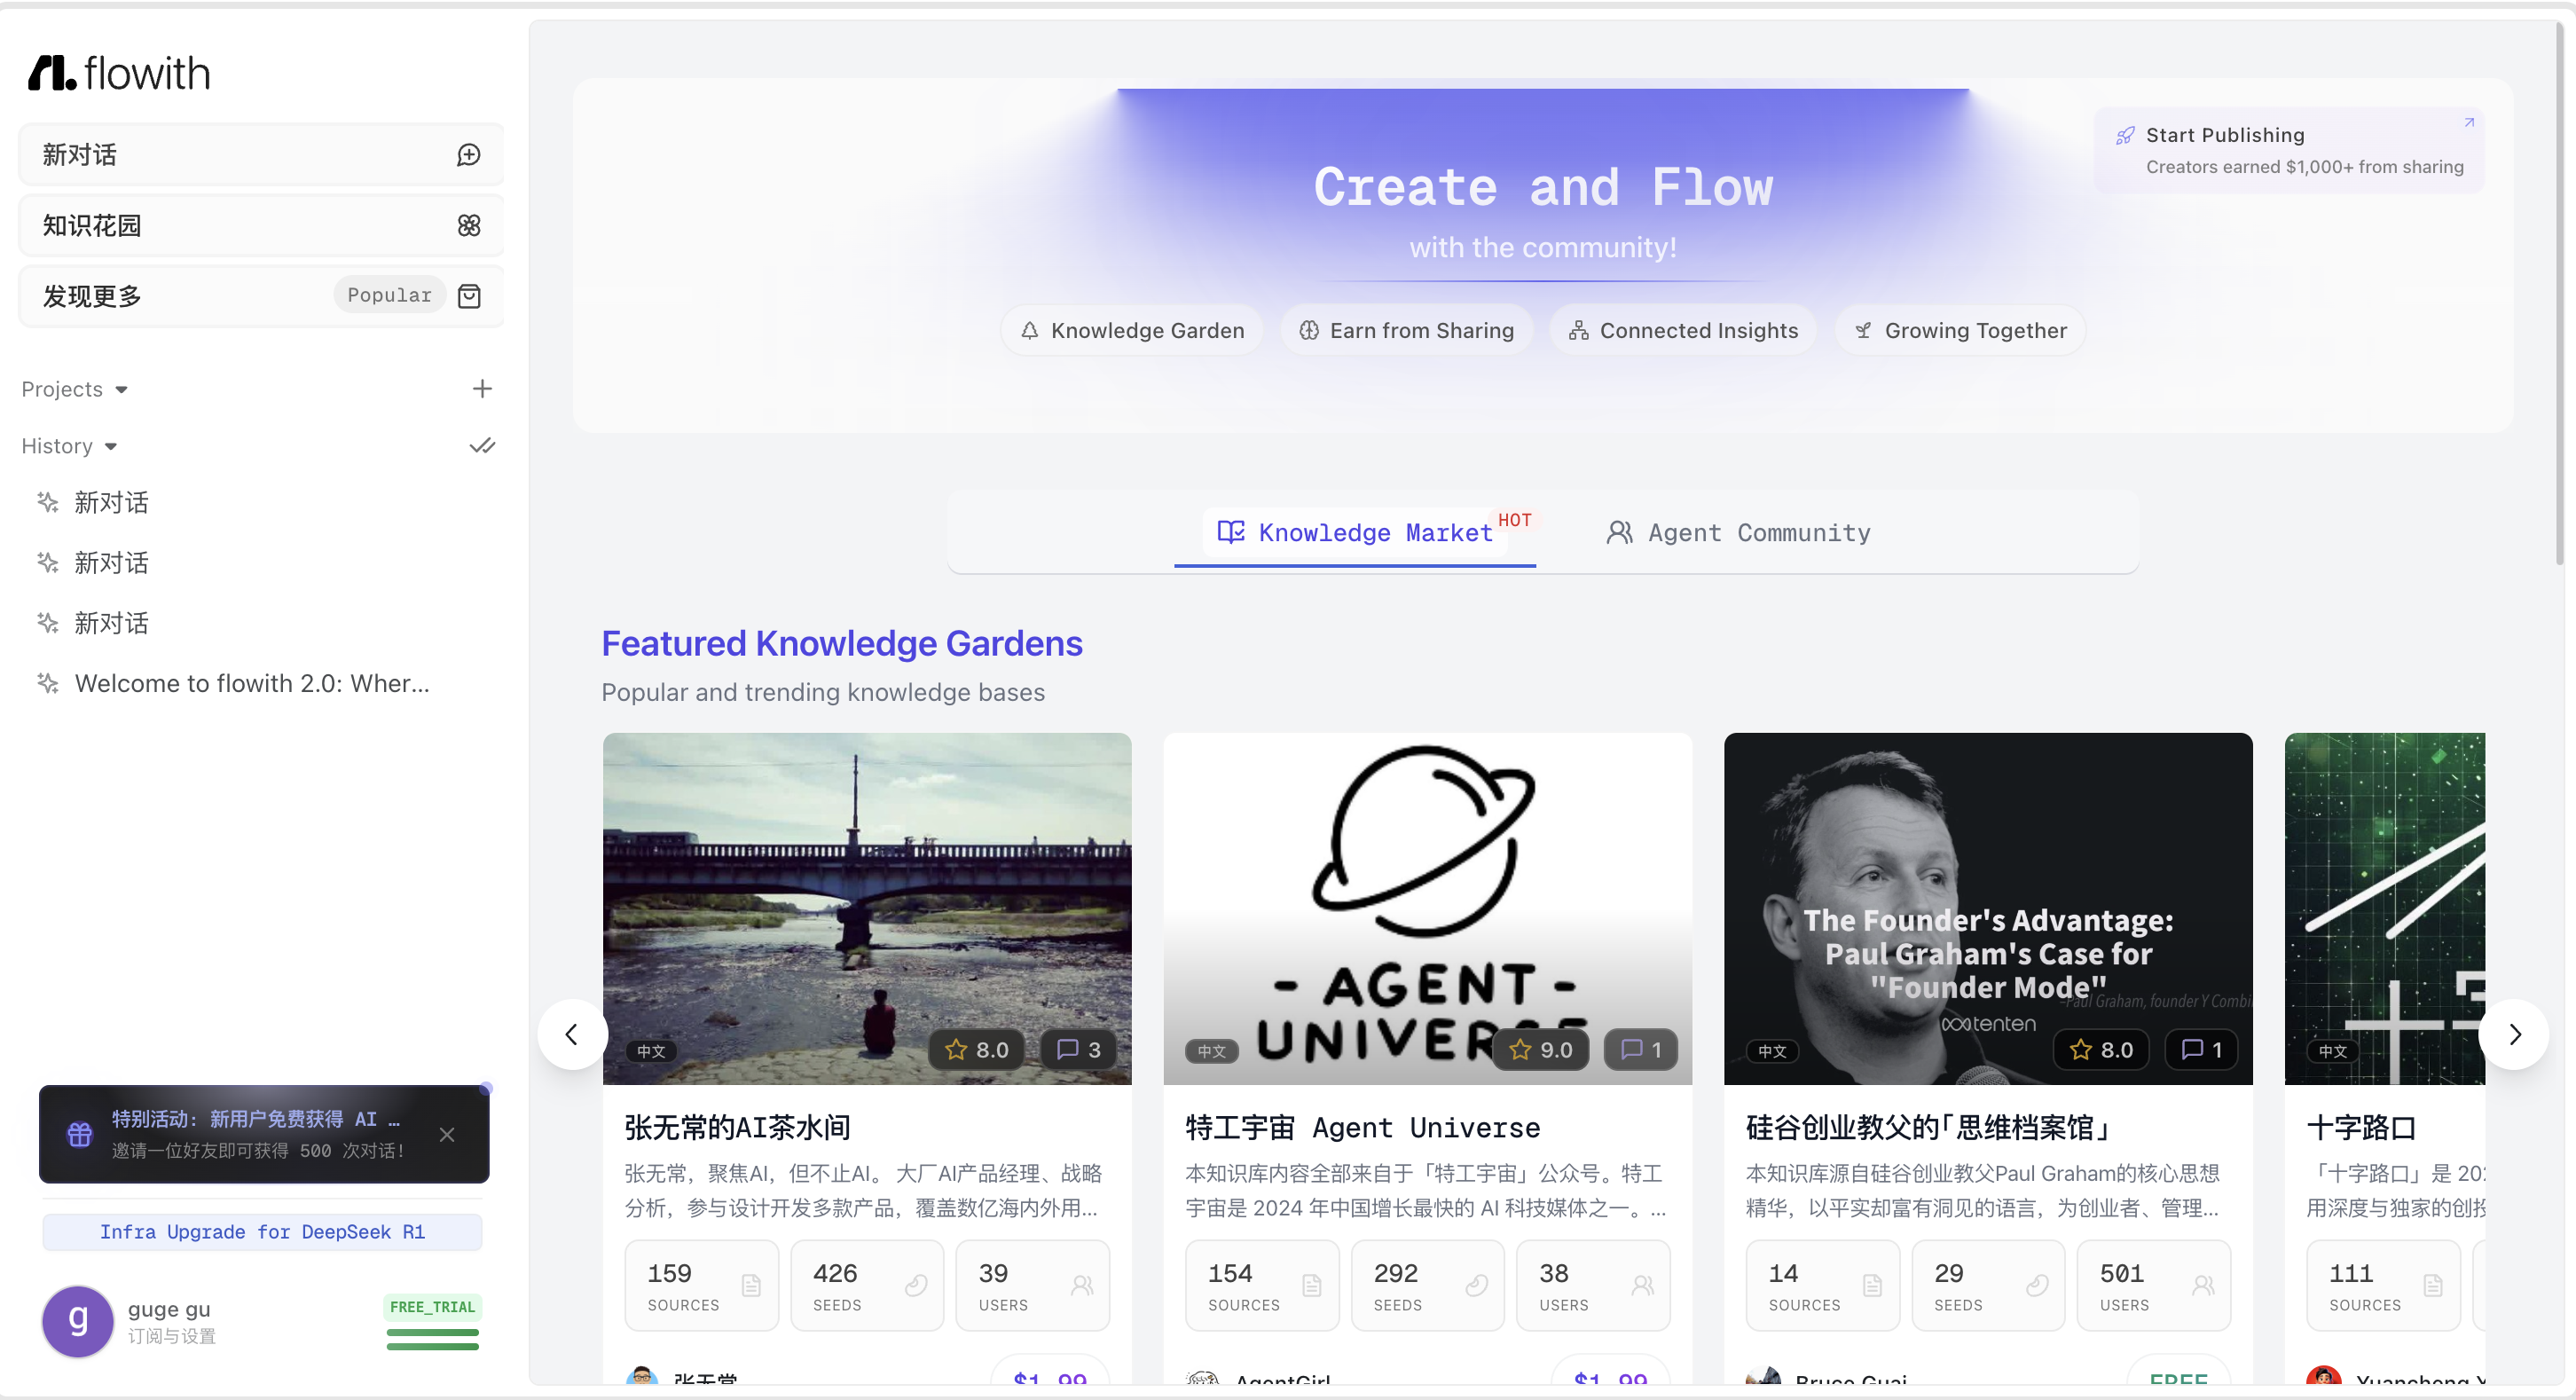Open the second 新对话 history item

click(111, 563)
